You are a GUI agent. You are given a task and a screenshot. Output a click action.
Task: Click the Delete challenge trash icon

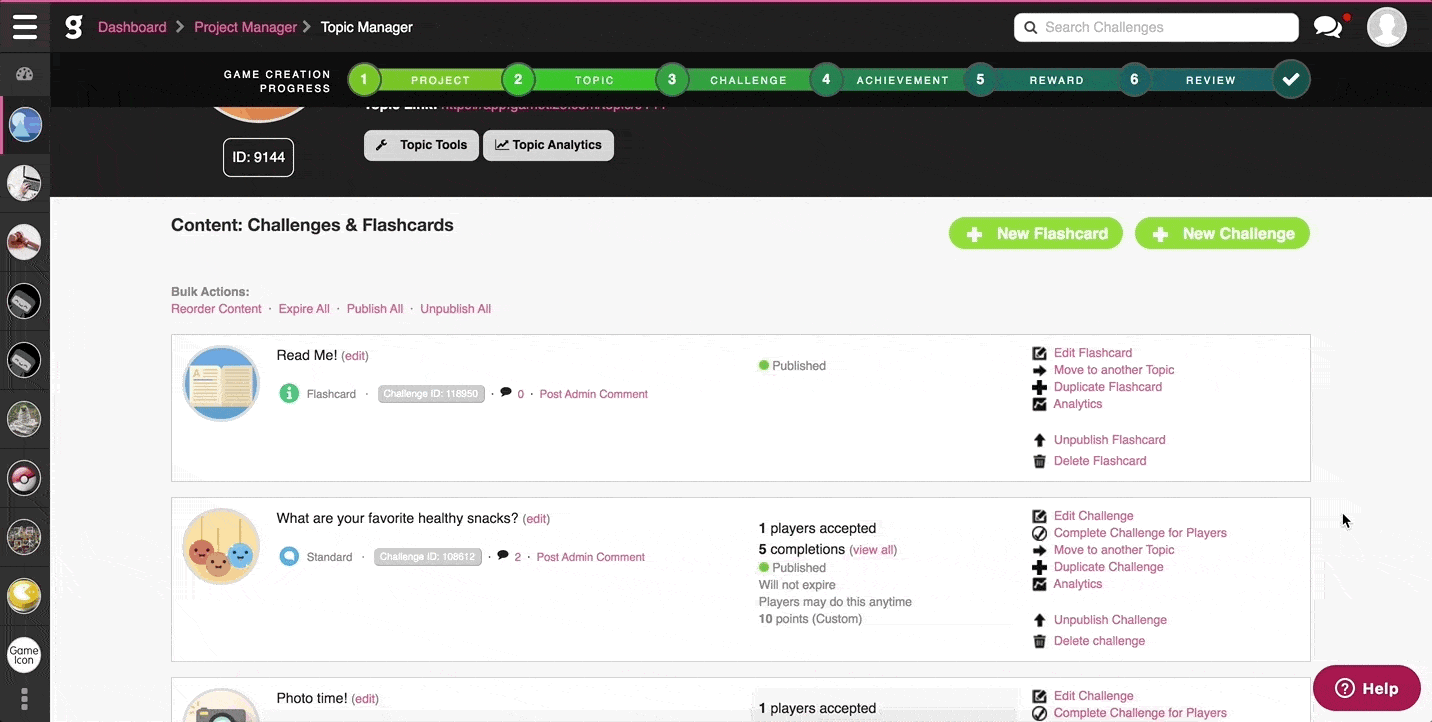(x=1039, y=641)
